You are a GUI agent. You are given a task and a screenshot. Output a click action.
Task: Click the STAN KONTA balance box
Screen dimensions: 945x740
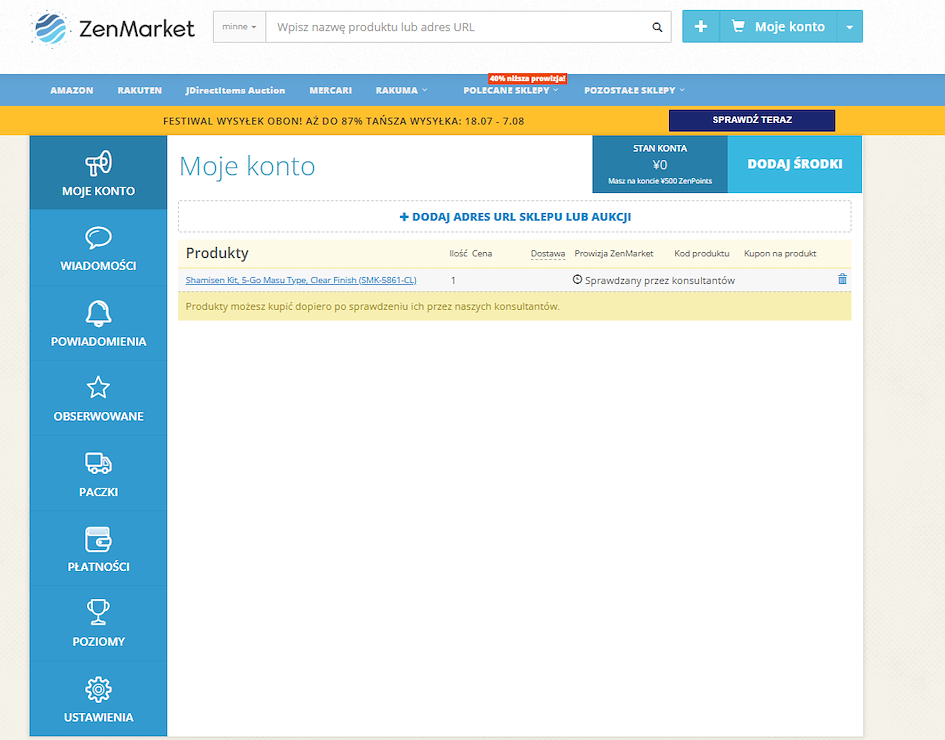click(660, 164)
